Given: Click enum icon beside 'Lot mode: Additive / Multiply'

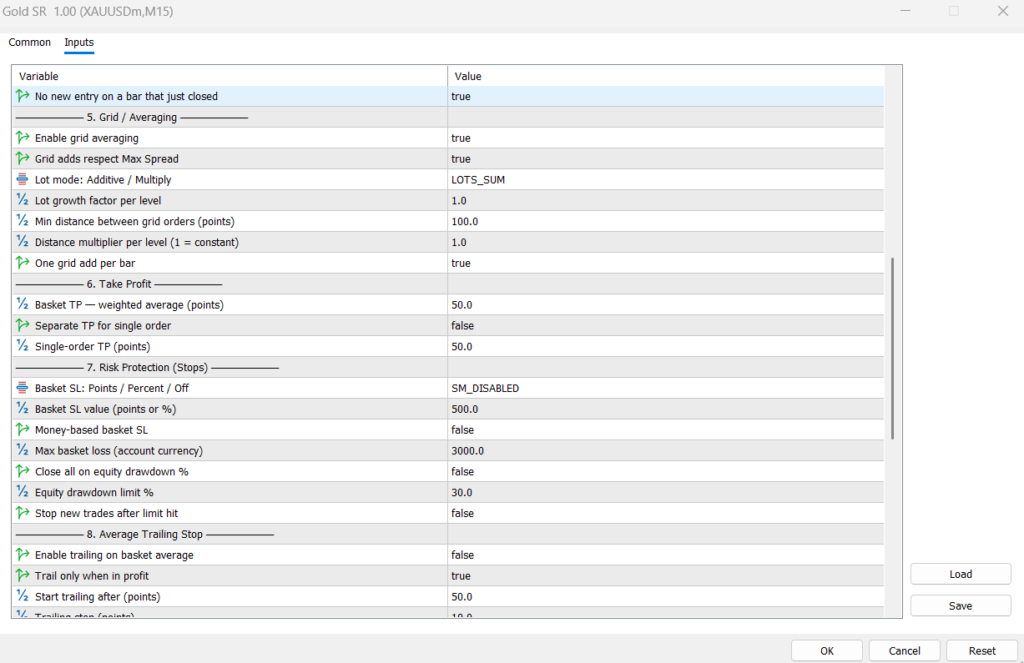Looking at the screenshot, I should (23, 180).
